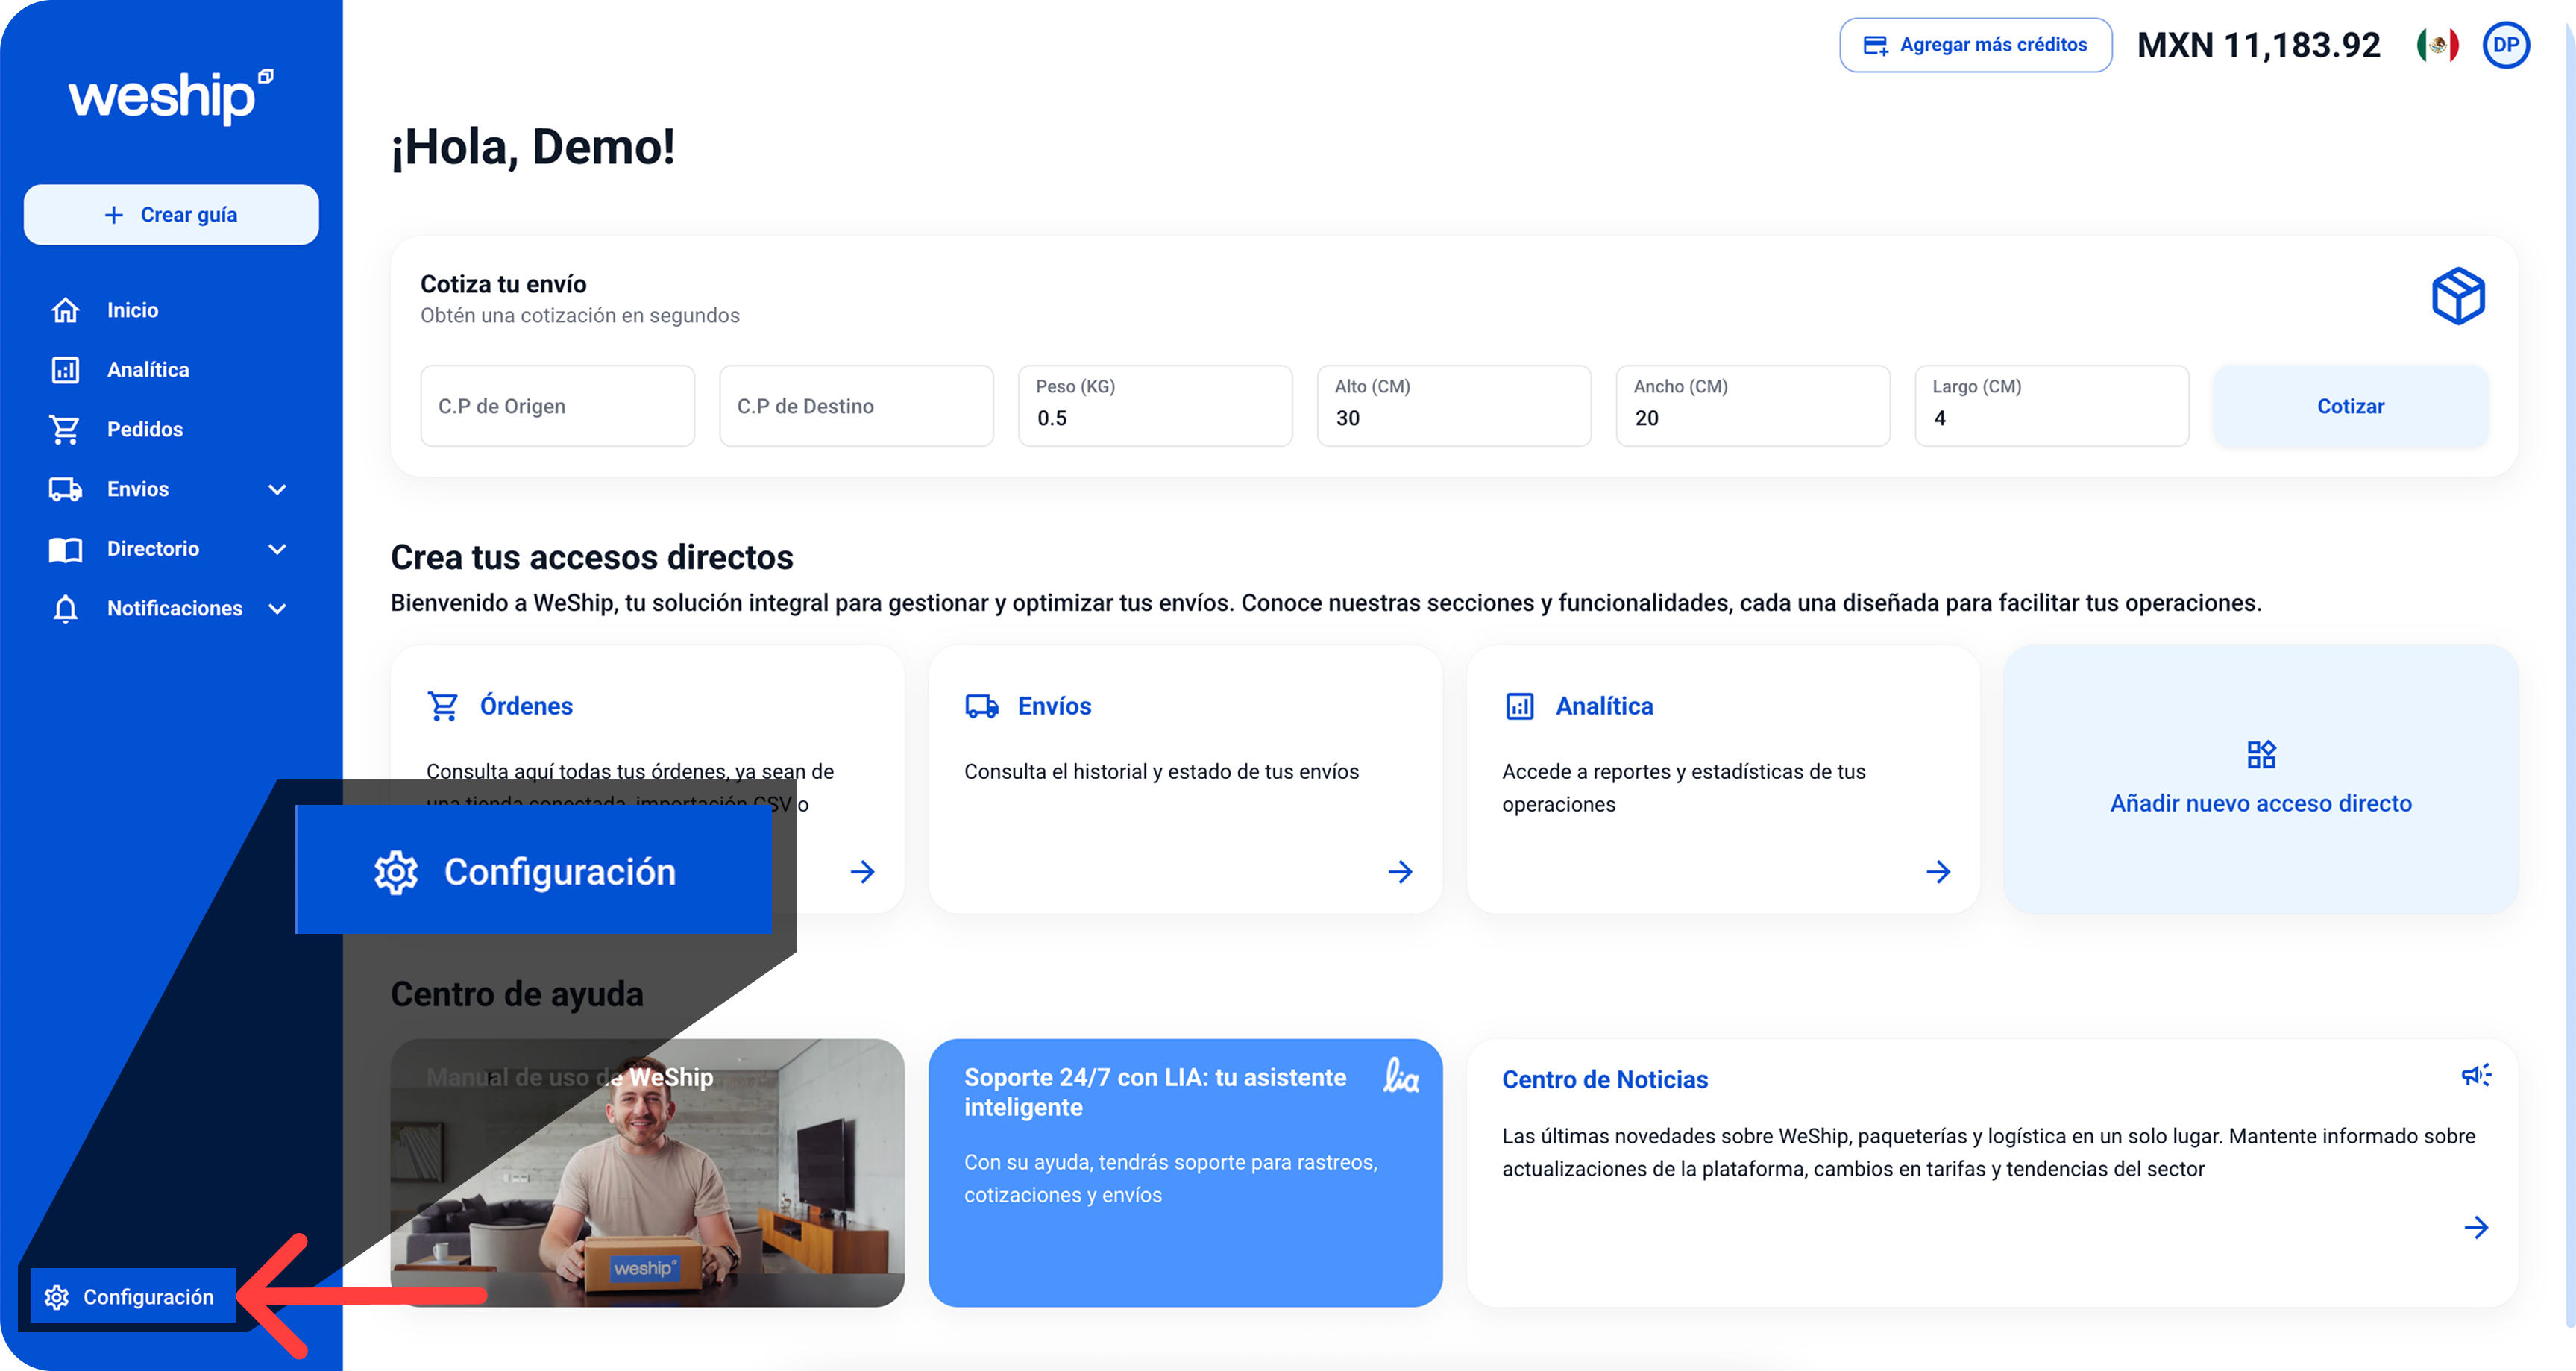Click the arrow on the Analítica card
Screen dimensions: 2576x1371
point(1938,872)
